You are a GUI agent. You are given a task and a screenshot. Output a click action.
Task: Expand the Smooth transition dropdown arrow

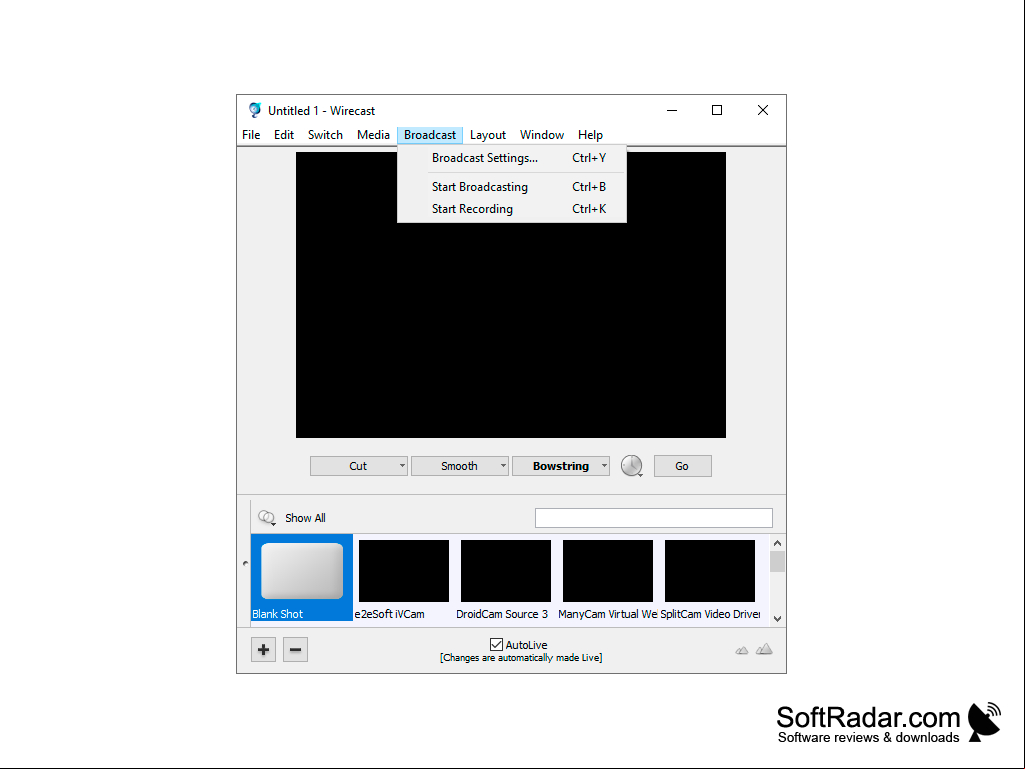tap(503, 466)
